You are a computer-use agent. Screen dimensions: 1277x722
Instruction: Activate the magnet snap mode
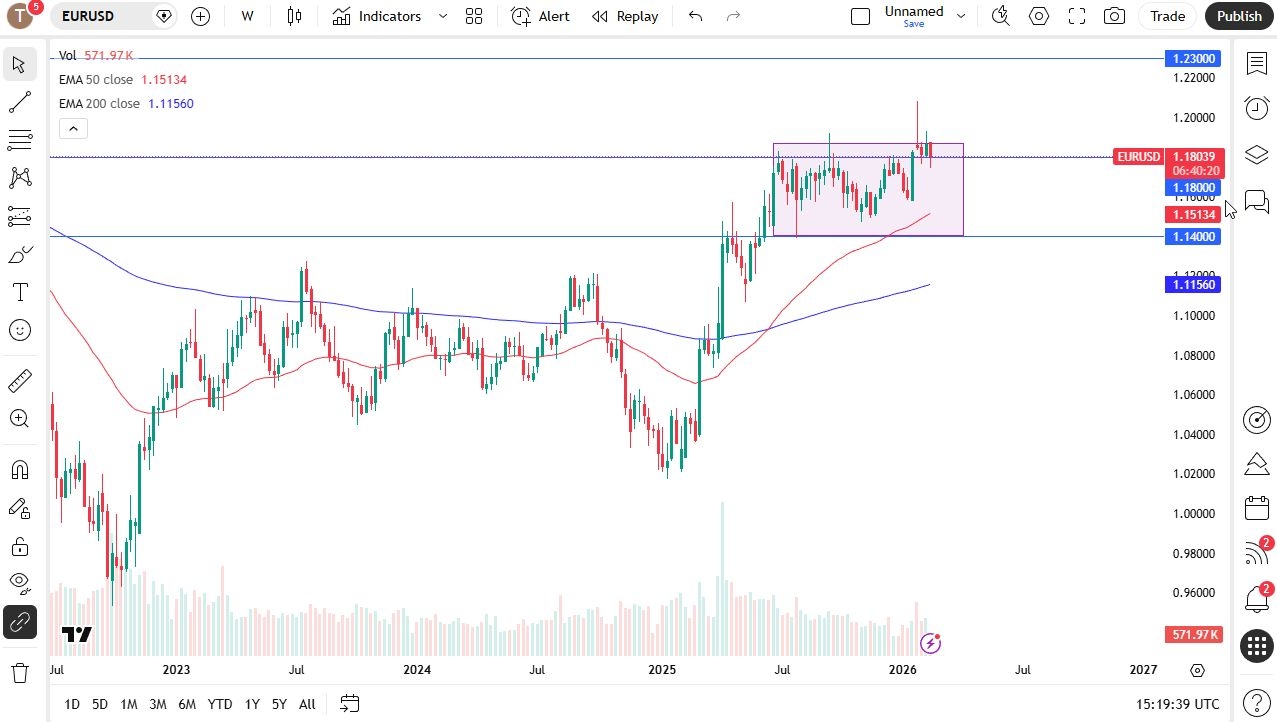[19, 470]
